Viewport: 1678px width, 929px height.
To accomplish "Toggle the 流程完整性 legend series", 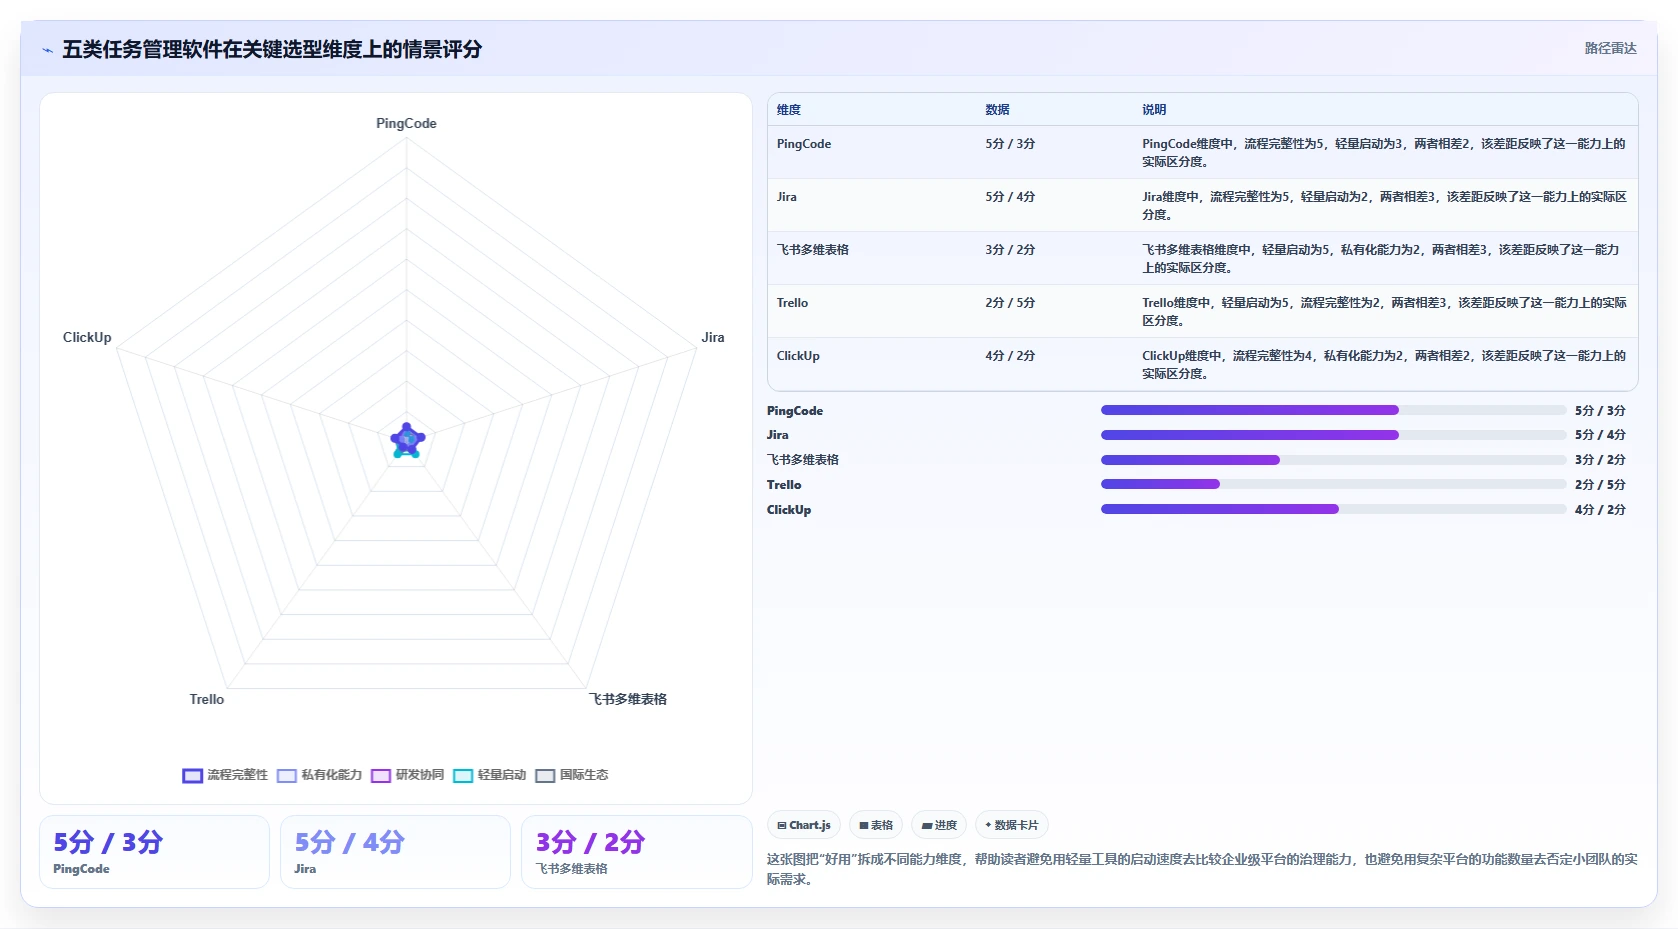I will (225, 775).
